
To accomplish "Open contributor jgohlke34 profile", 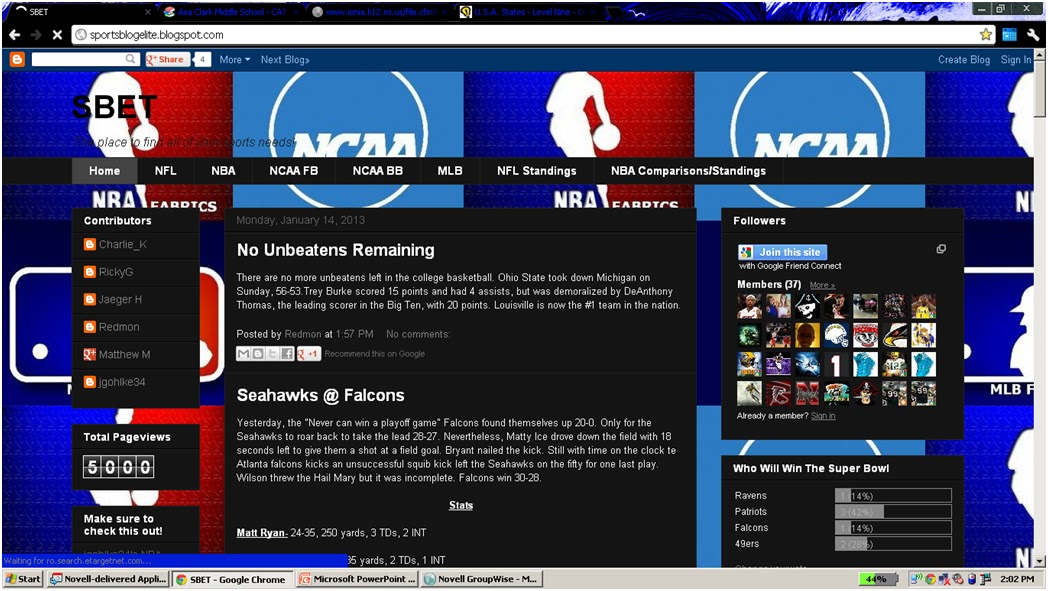I will pyautogui.click(x=122, y=382).
